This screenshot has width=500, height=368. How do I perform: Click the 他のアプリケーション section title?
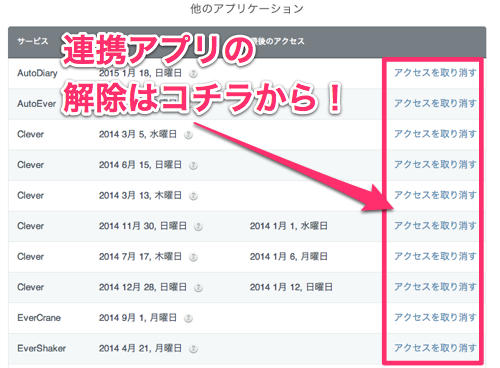pyautogui.click(x=247, y=9)
